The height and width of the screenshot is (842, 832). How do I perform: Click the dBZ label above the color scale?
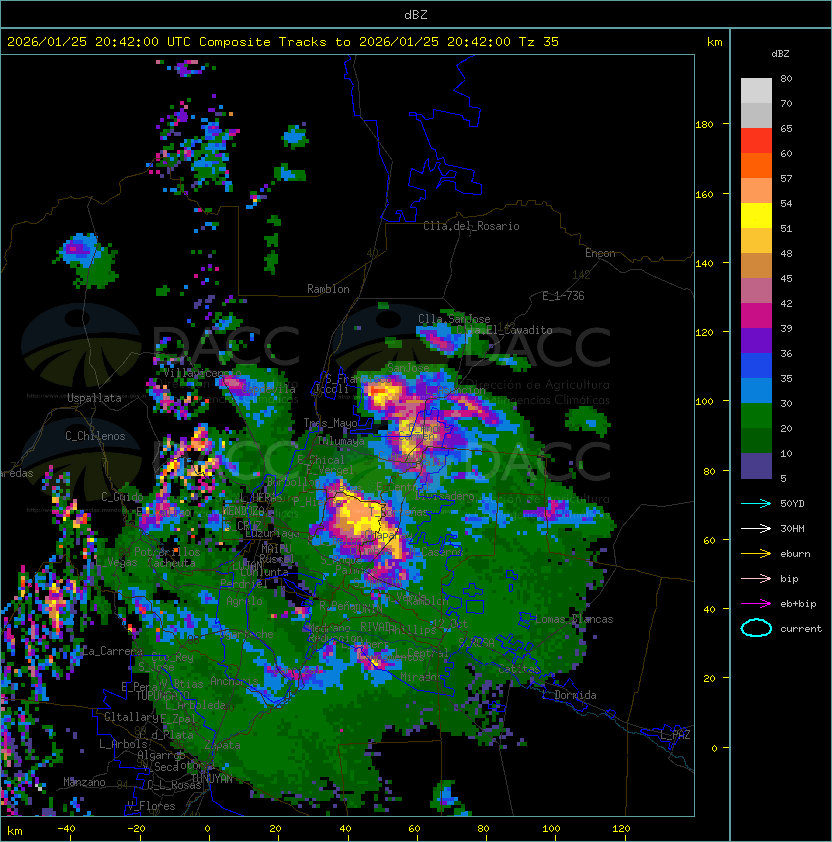[x=780, y=54]
